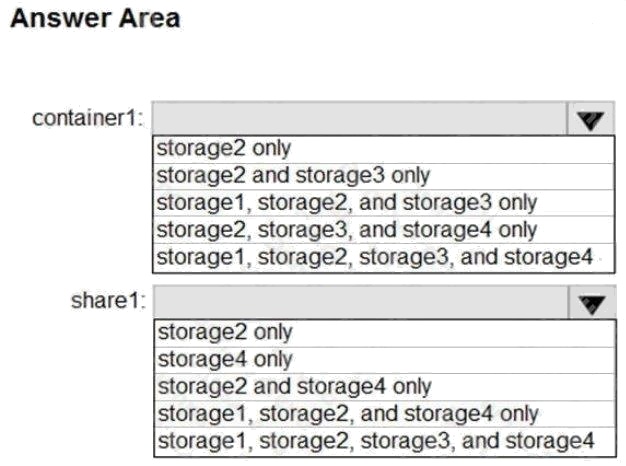Click the 'Answer Area' heading
Screen dimensions: 626x466
click(95, 19)
